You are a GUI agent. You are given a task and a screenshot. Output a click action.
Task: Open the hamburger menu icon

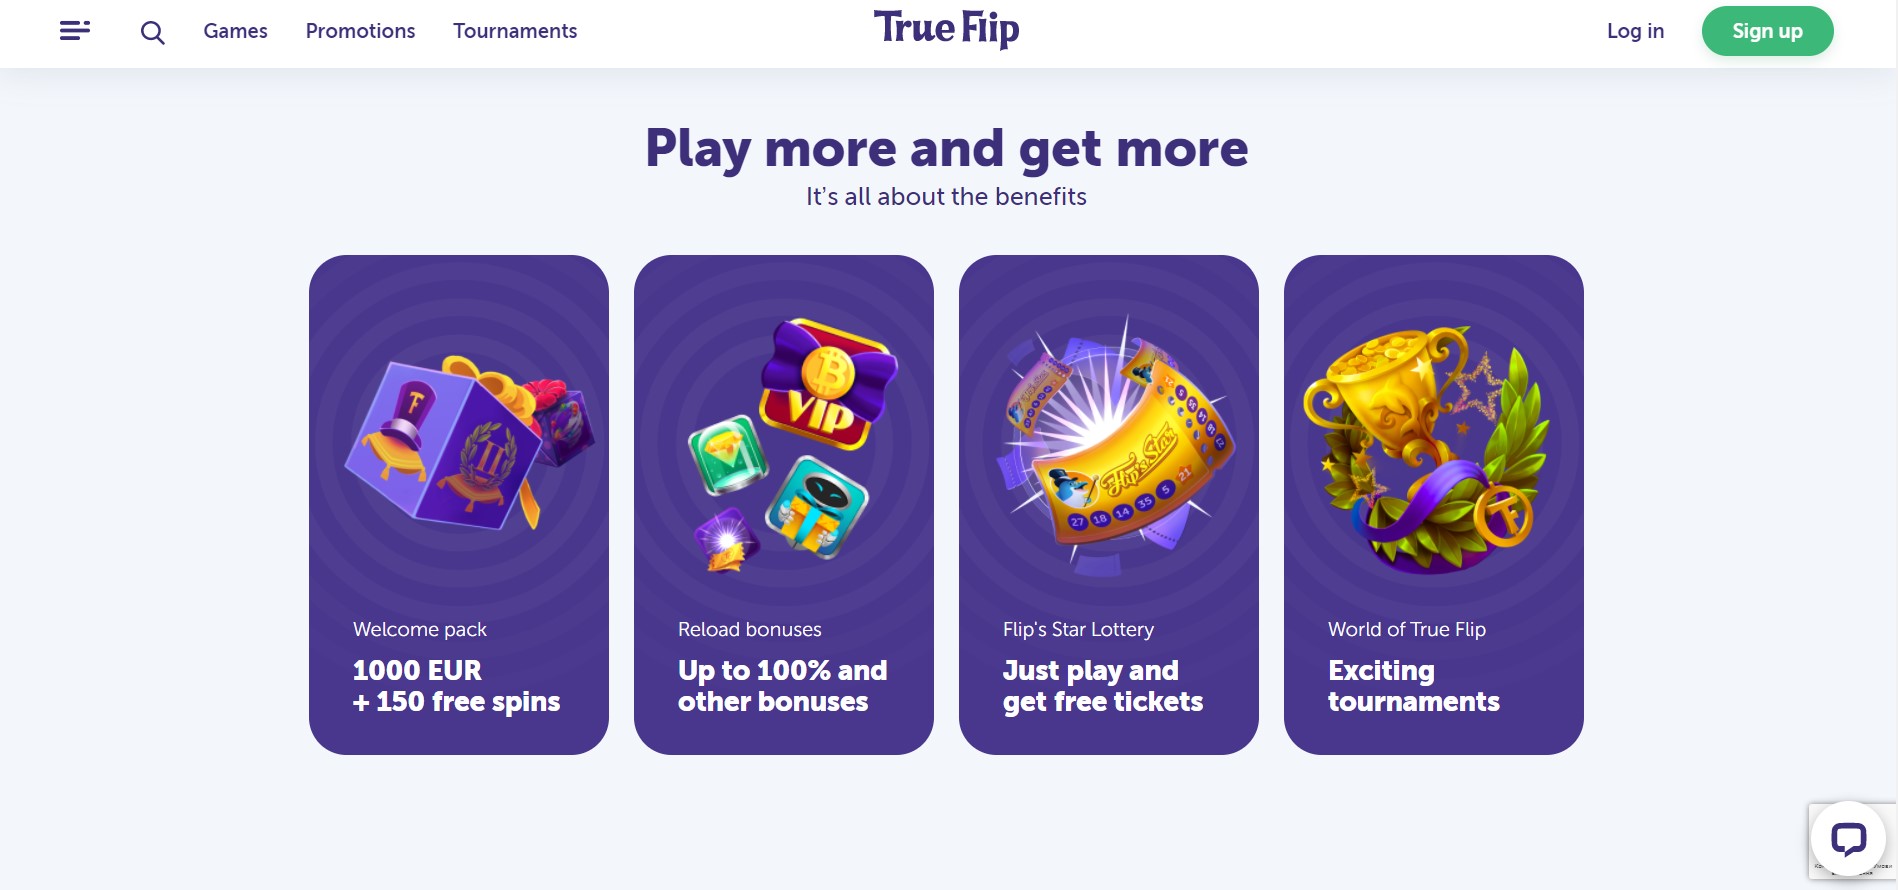tap(75, 31)
